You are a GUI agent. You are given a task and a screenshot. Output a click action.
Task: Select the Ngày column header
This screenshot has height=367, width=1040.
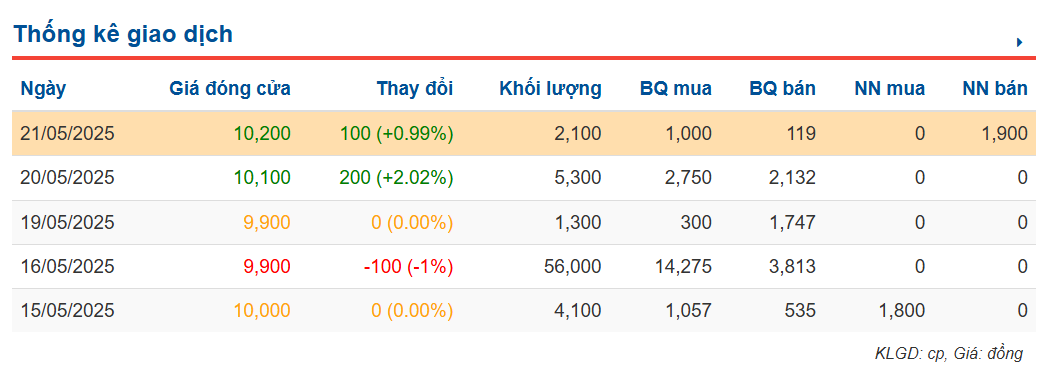point(44,89)
